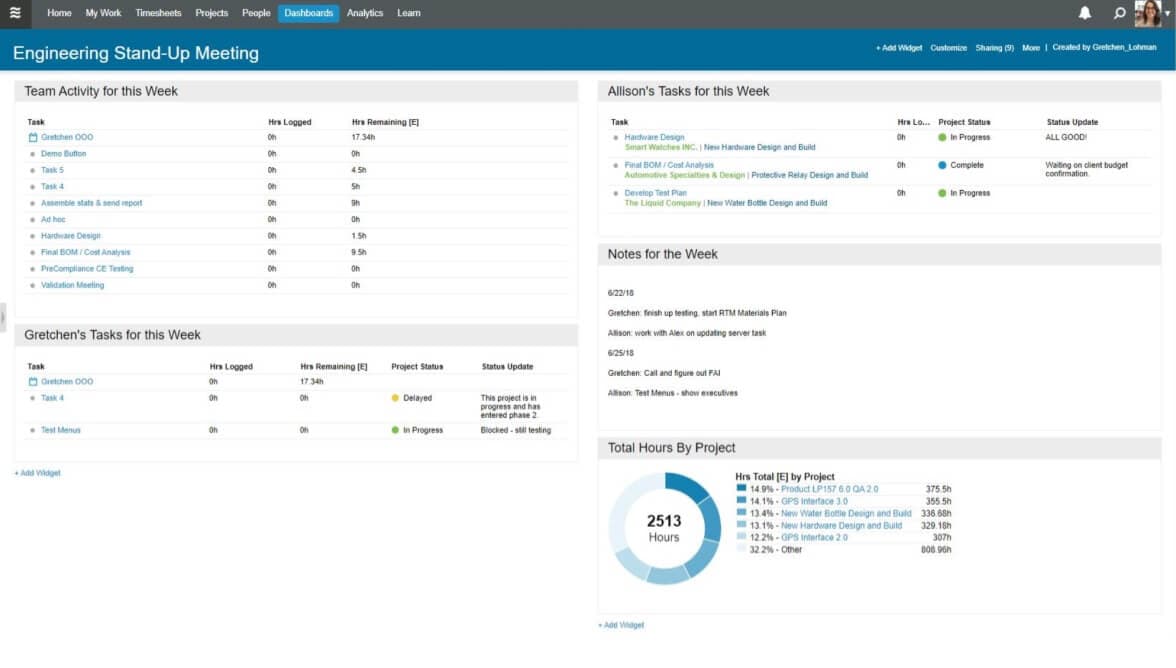
Task: Open the Ad hoc task
Action: pyautogui.click(x=52, y=220)
